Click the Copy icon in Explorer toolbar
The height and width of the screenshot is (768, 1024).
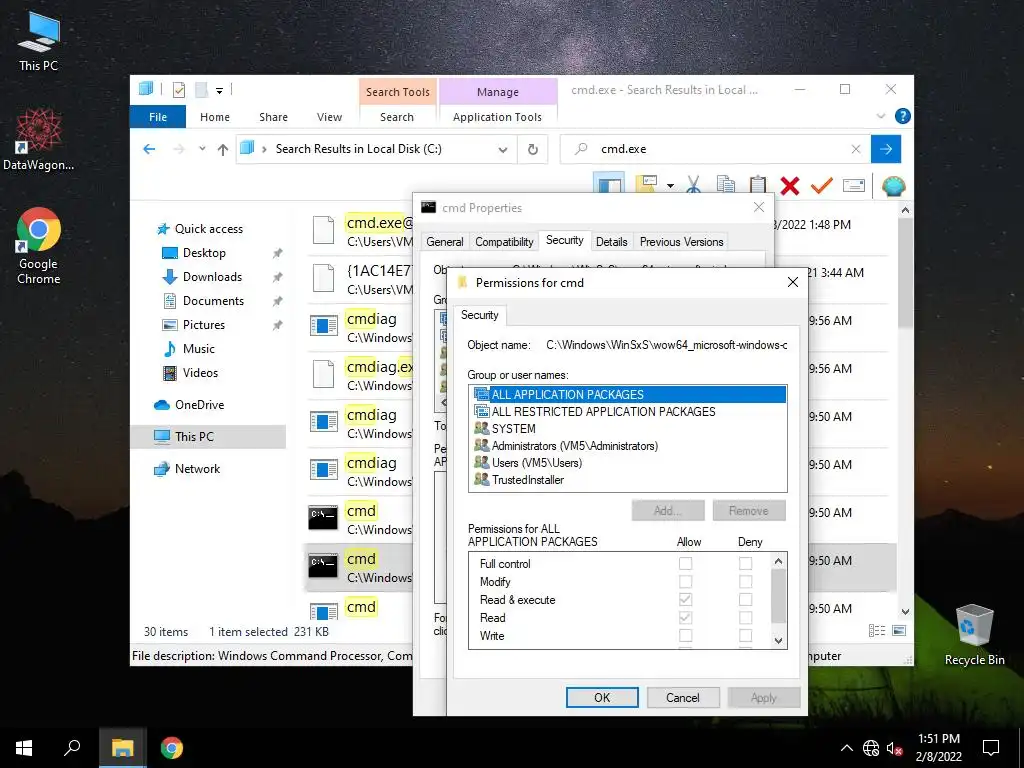726,185
